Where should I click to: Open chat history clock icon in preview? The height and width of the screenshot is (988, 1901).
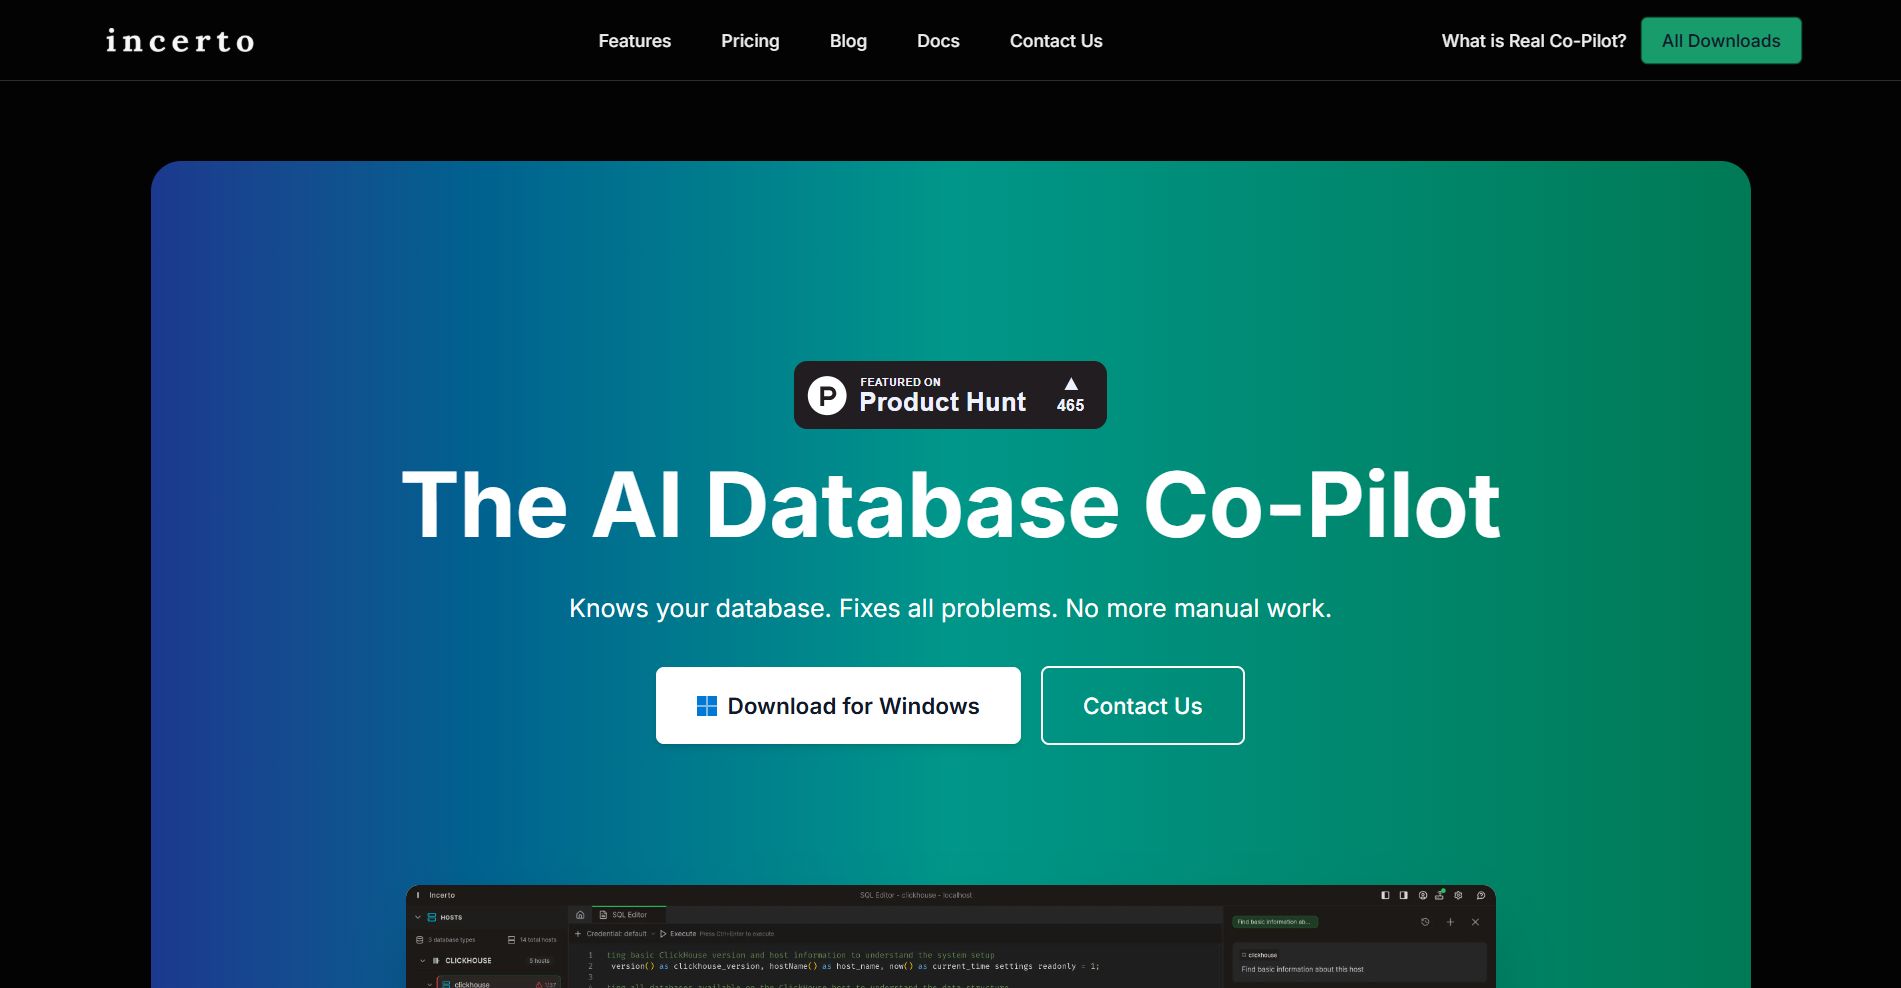point(1425,922)
